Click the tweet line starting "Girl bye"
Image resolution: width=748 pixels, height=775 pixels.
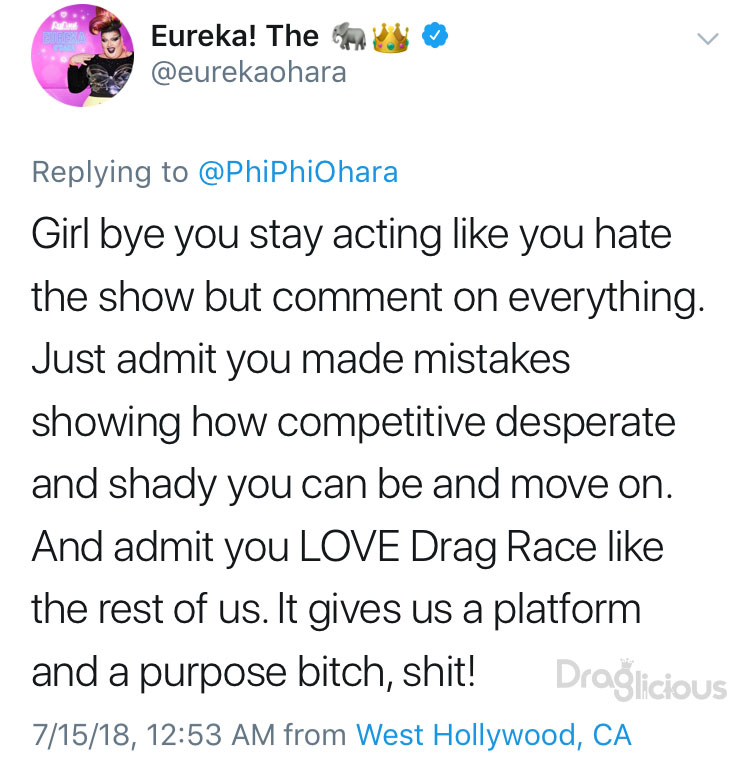[352, 235]
